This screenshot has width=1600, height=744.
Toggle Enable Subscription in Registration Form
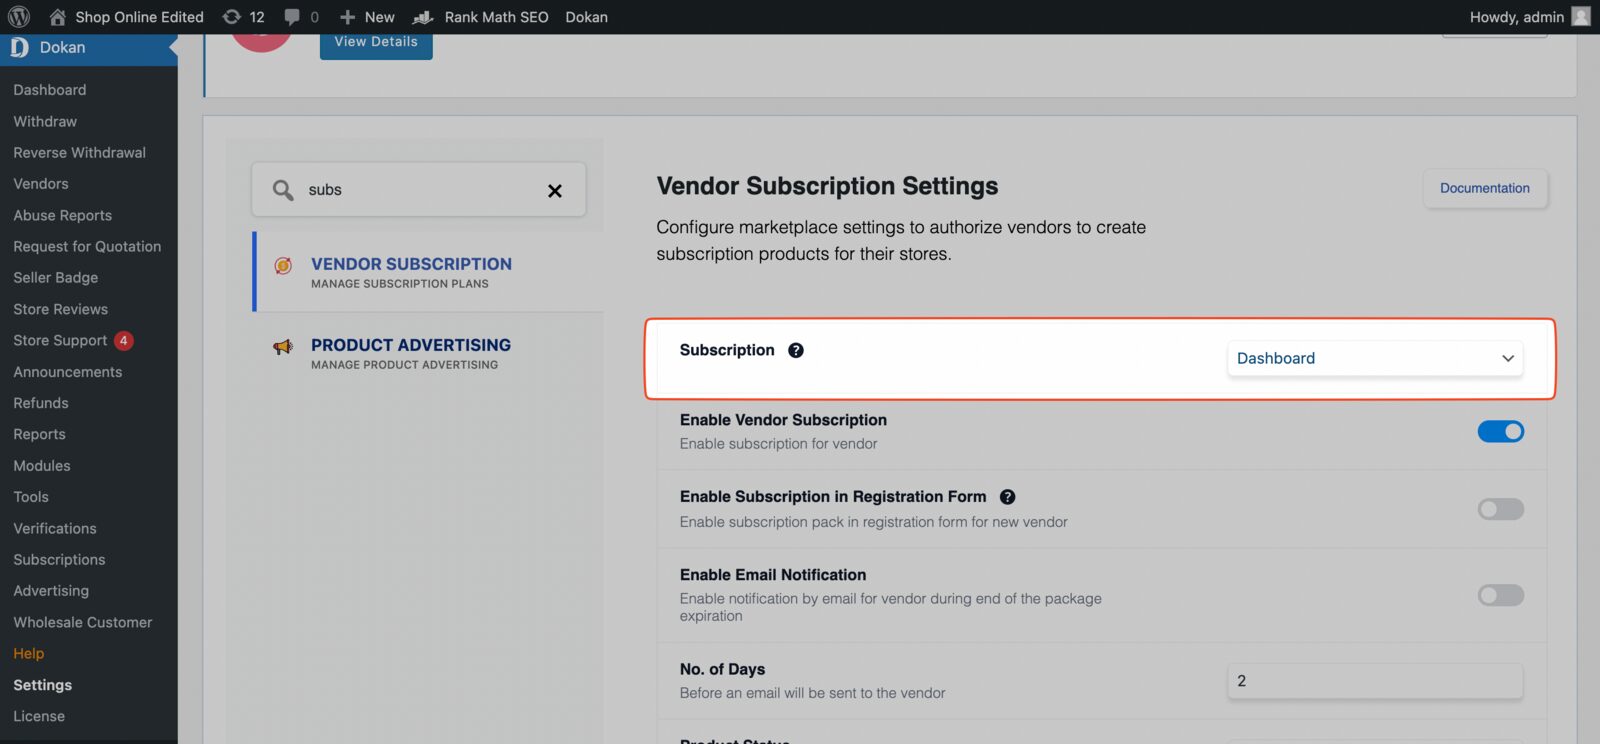pyautogui.click(x=1501, y=509)
